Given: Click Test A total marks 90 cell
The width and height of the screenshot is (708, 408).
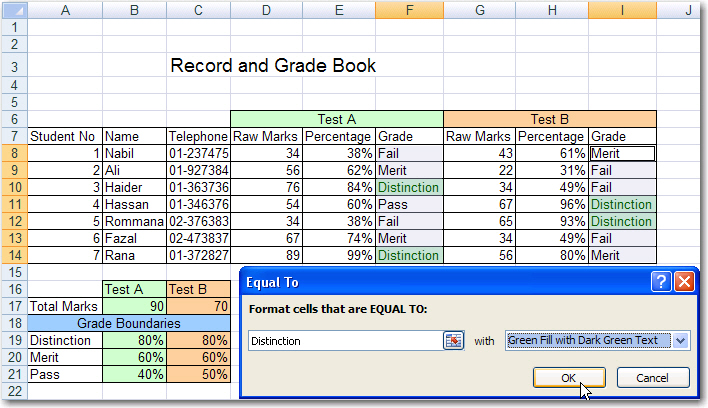Looking at the screenshot, I should 135,306.
